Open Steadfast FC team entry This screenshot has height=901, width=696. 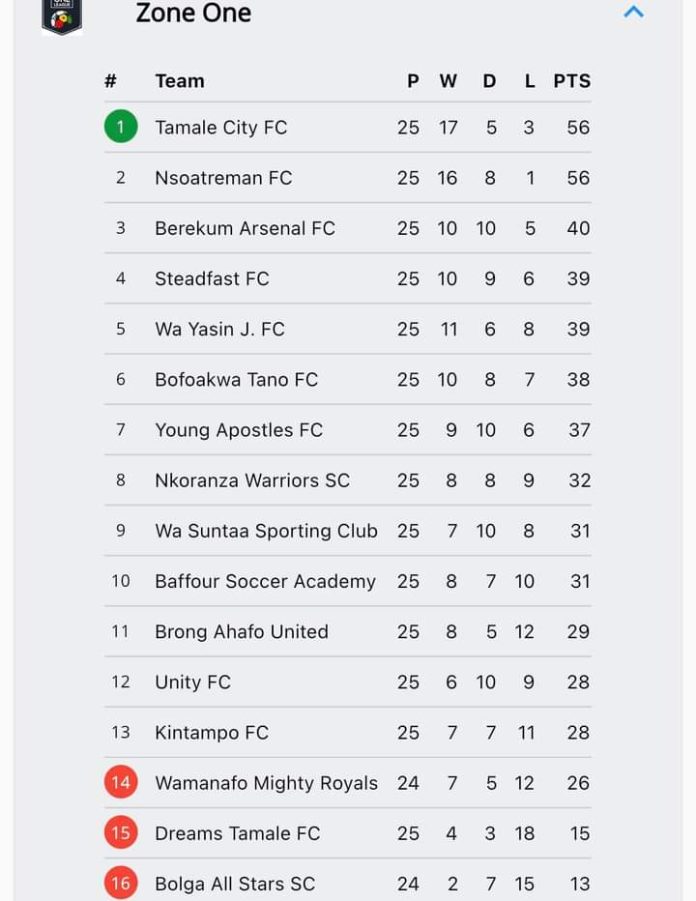(212, 279)
